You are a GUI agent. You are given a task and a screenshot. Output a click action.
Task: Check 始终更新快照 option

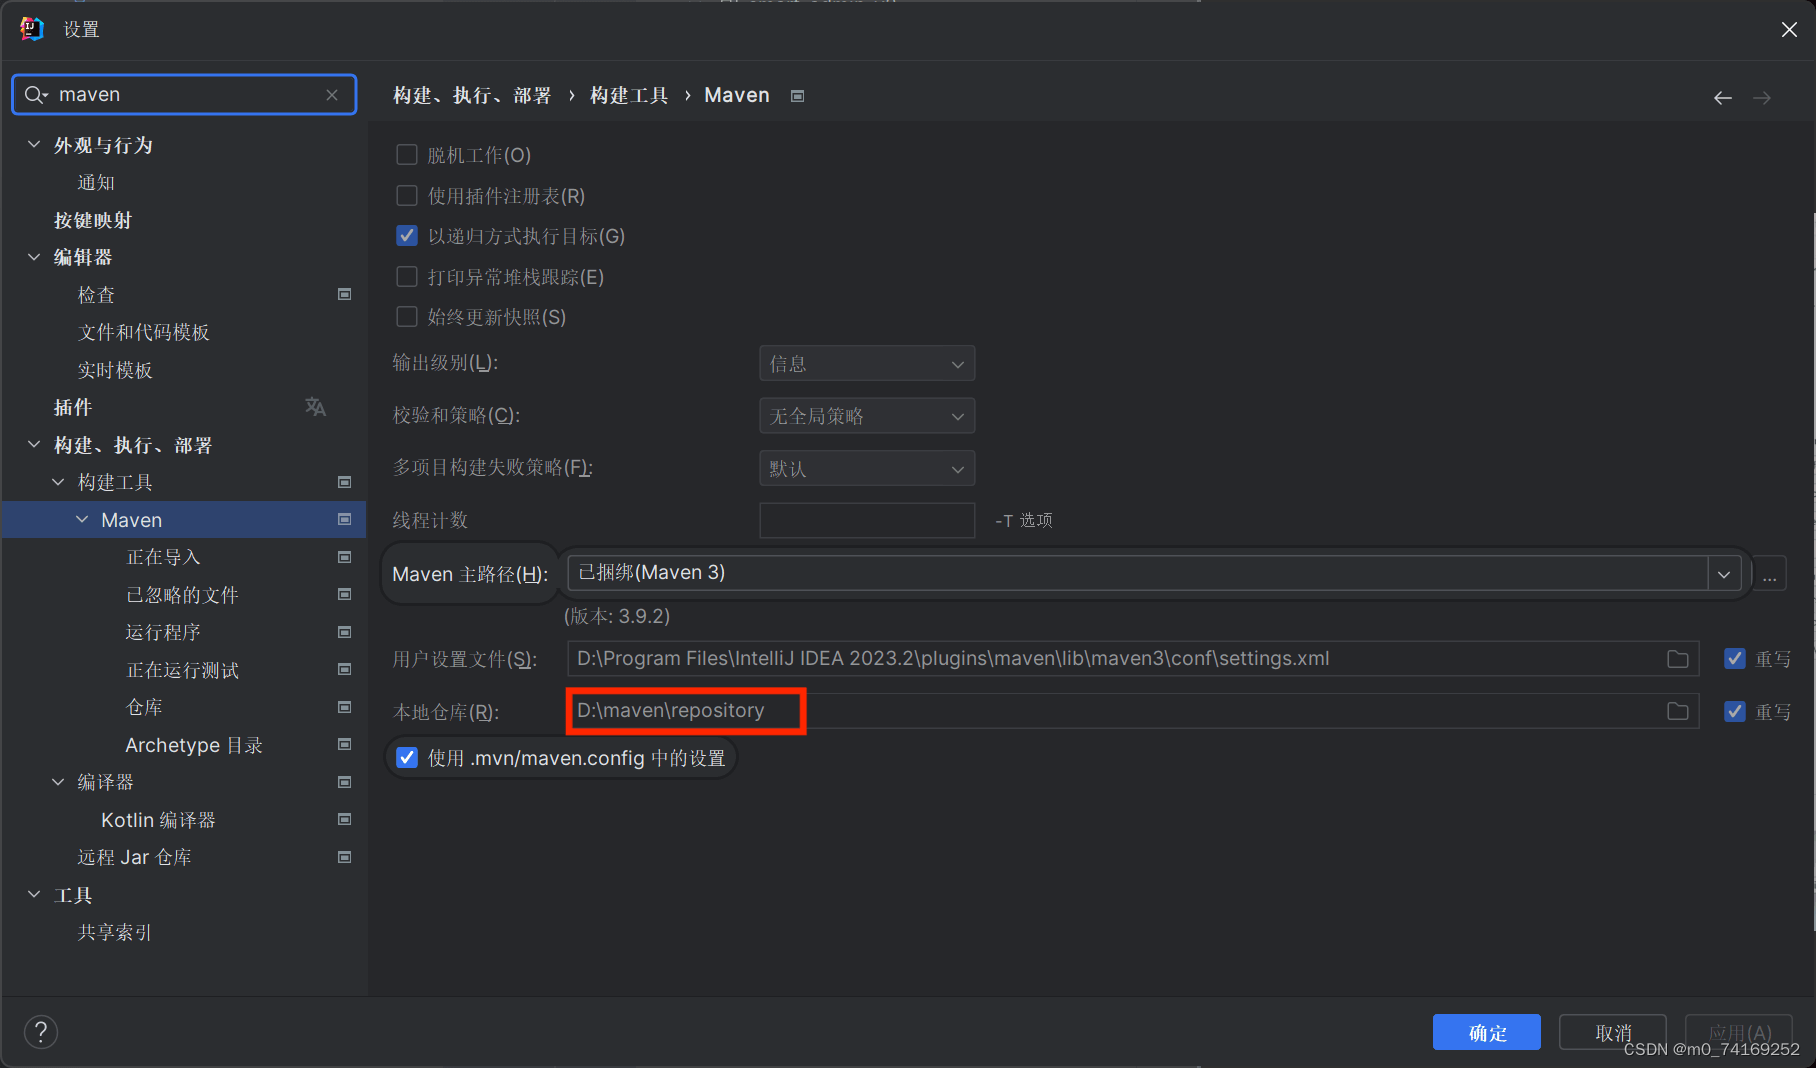[x=407, y=316]
